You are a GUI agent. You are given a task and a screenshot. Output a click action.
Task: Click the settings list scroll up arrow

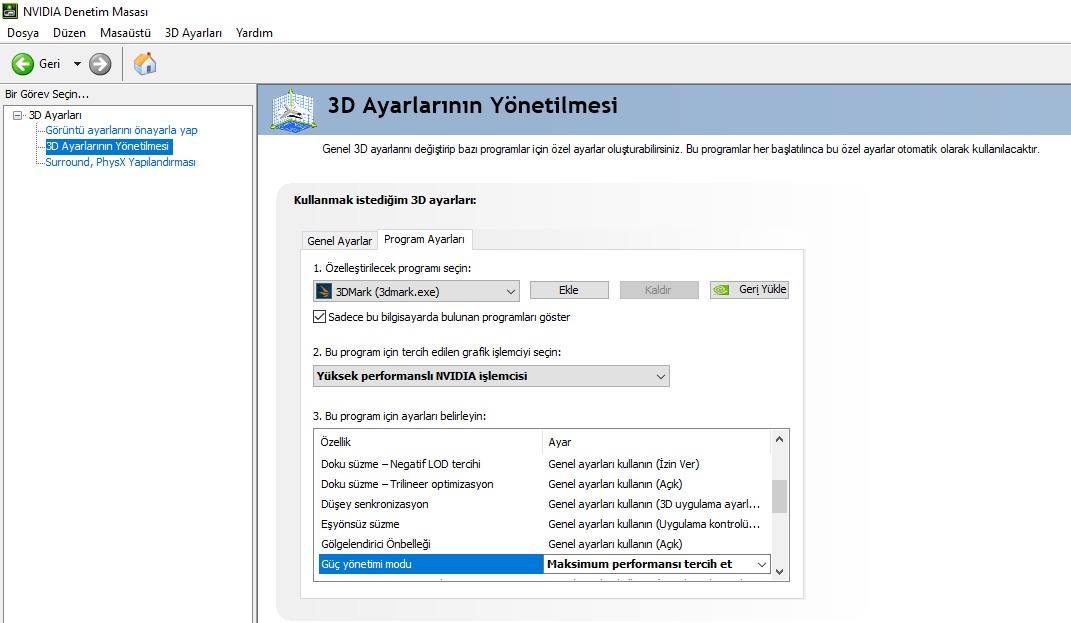coord(779,440)
